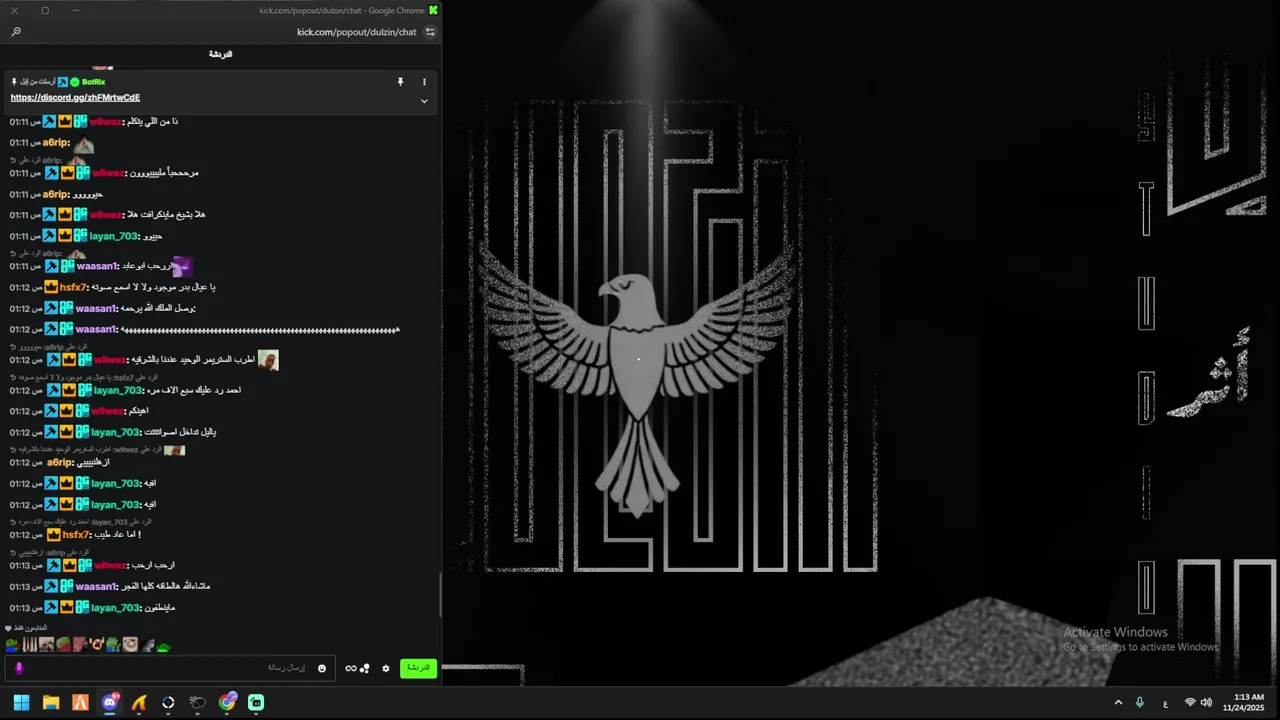Click the zoom magnifier icon in address bar
Viewport: 1280px width, 720px height.
[16, 32]
